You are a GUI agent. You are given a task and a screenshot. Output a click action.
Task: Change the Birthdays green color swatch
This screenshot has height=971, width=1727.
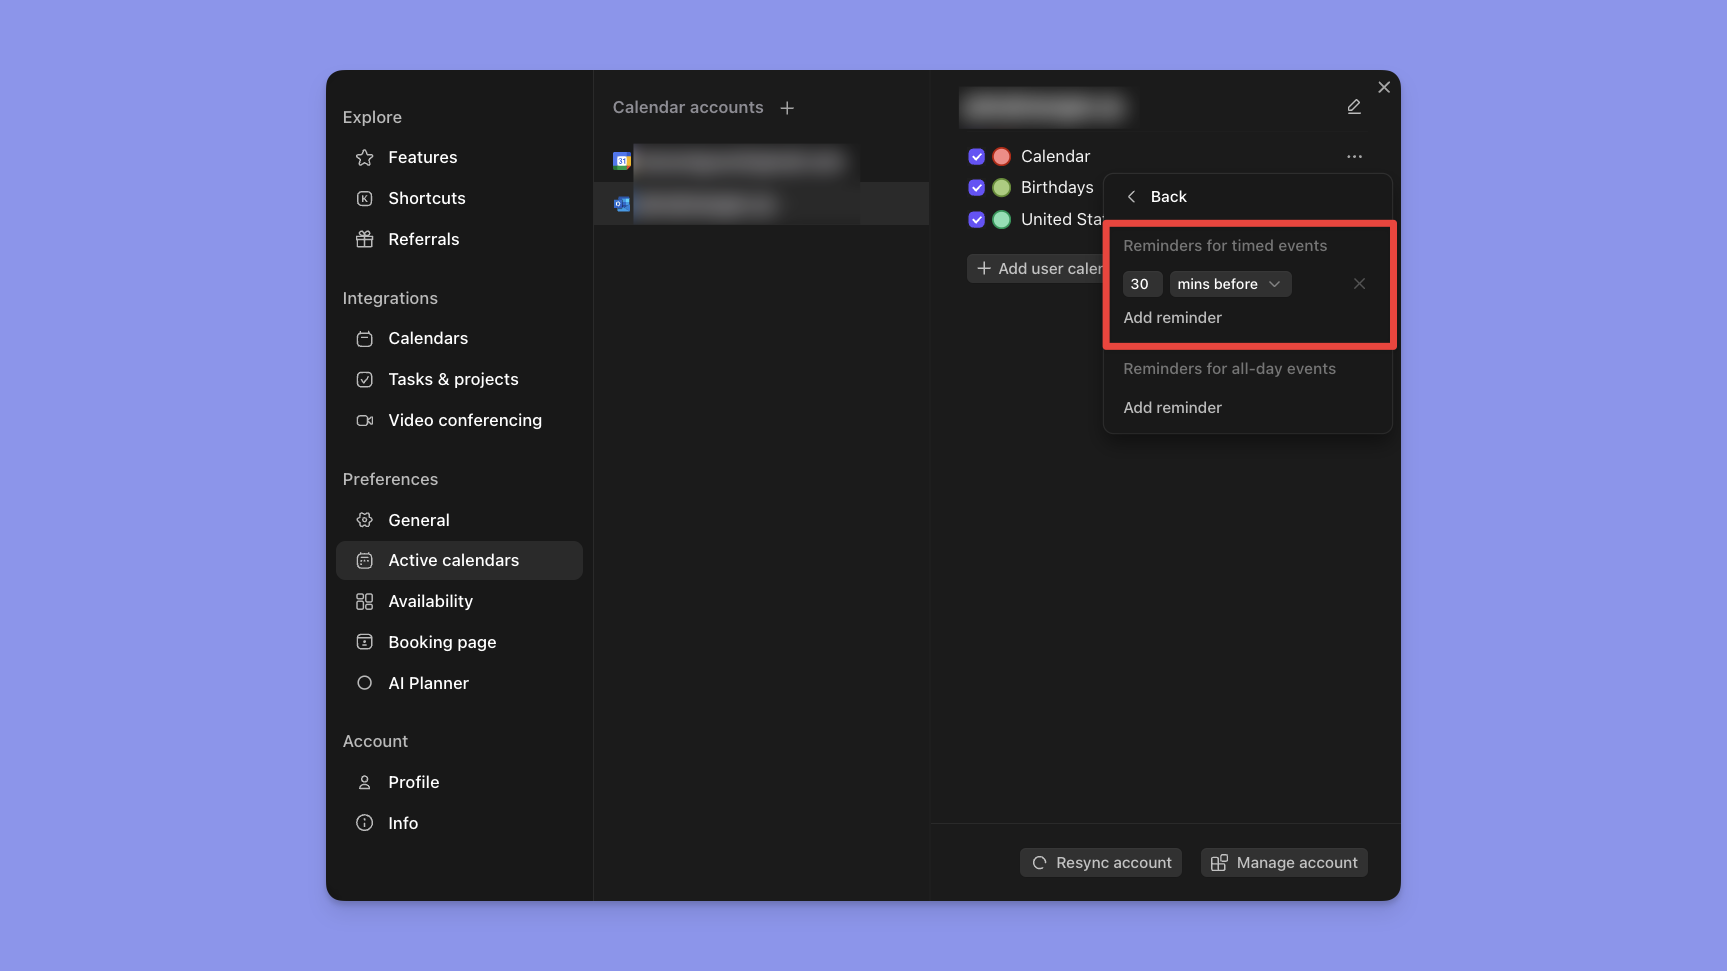coord(1001,187)
